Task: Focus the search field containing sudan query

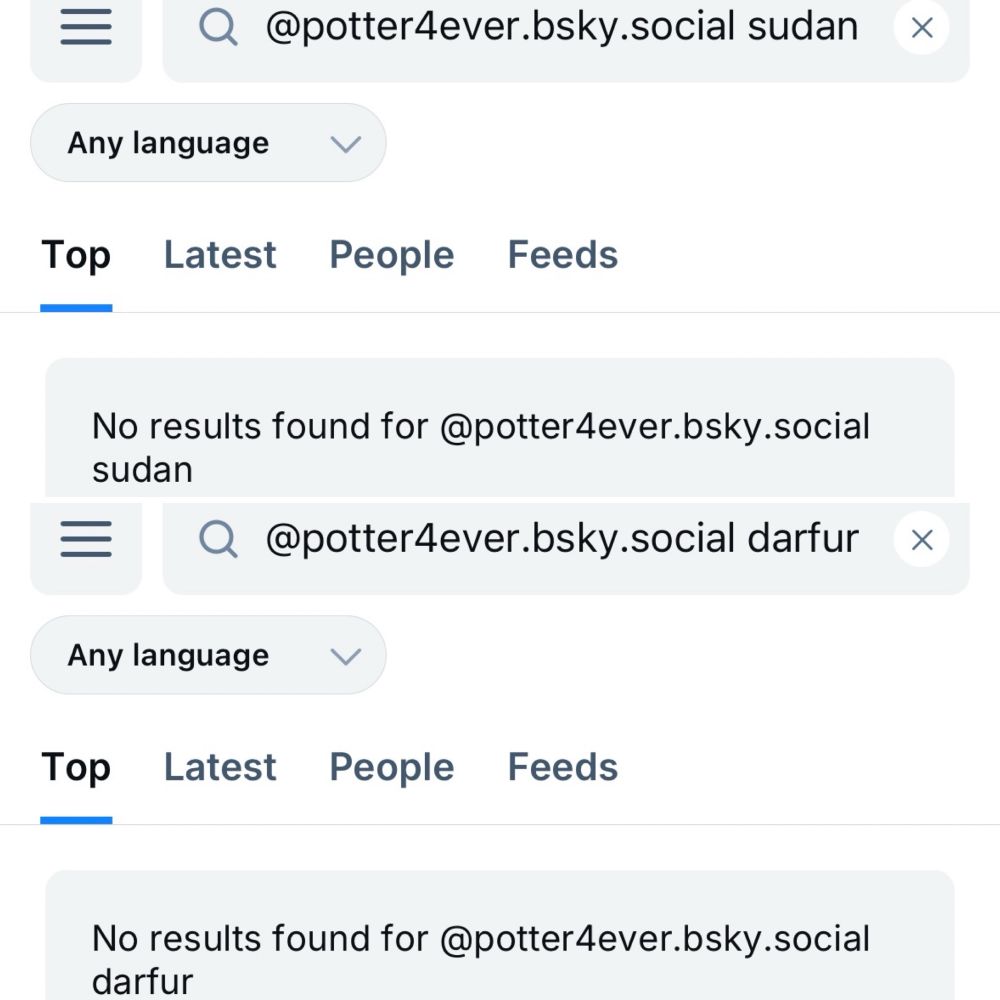Action: pyautogui.click(x=560, y=28)
